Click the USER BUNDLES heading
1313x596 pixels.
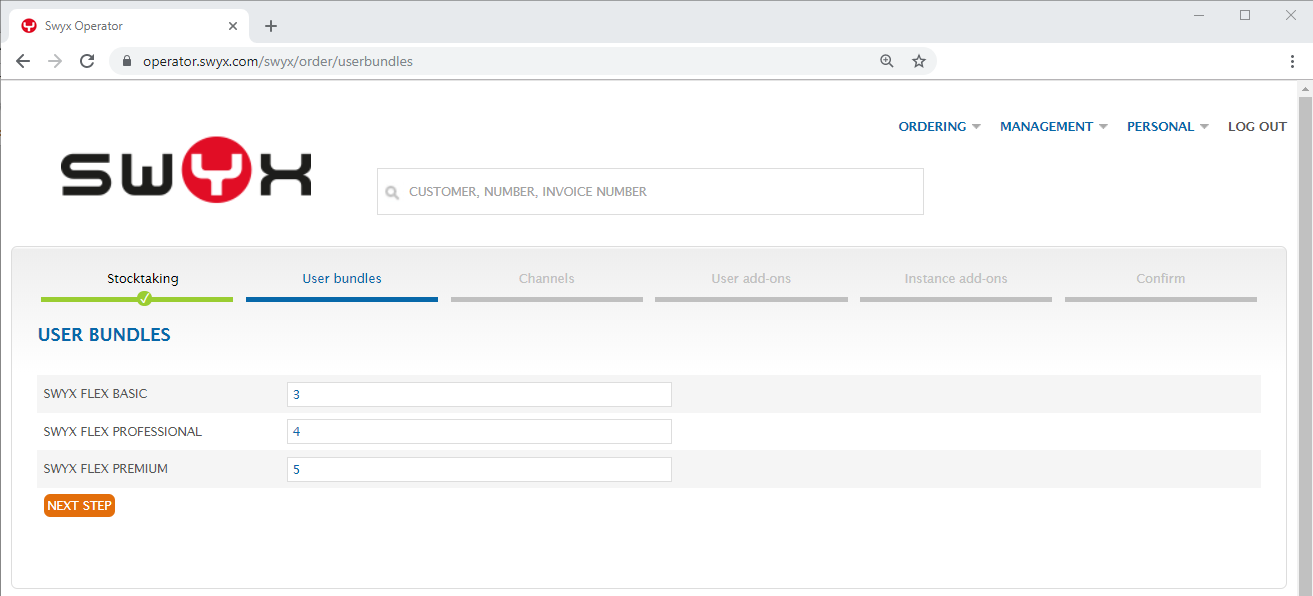point(104,335)
